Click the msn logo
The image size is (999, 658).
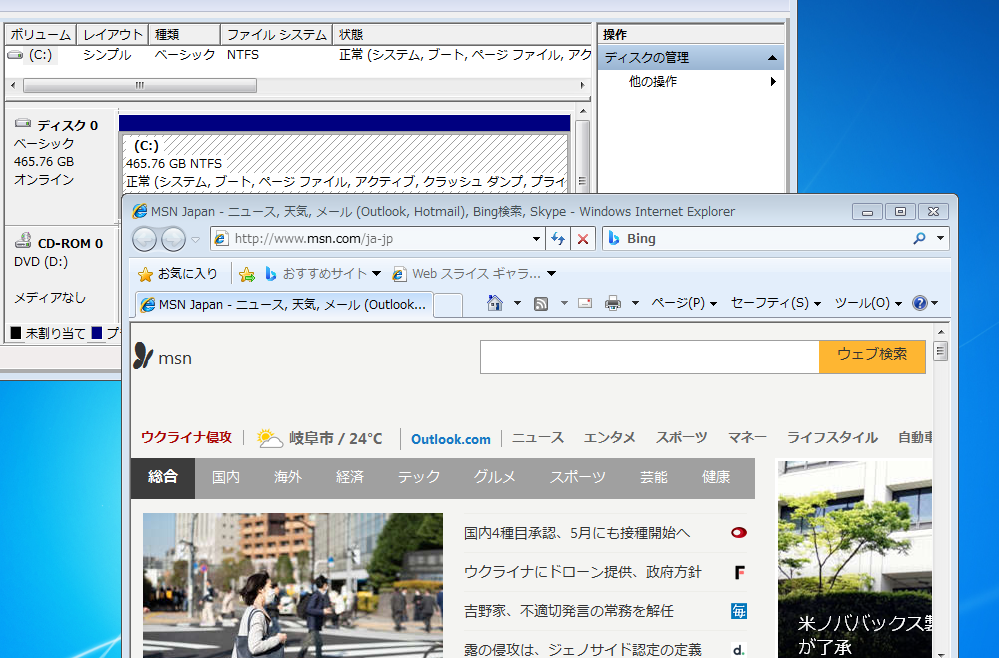tap(162, 357)
